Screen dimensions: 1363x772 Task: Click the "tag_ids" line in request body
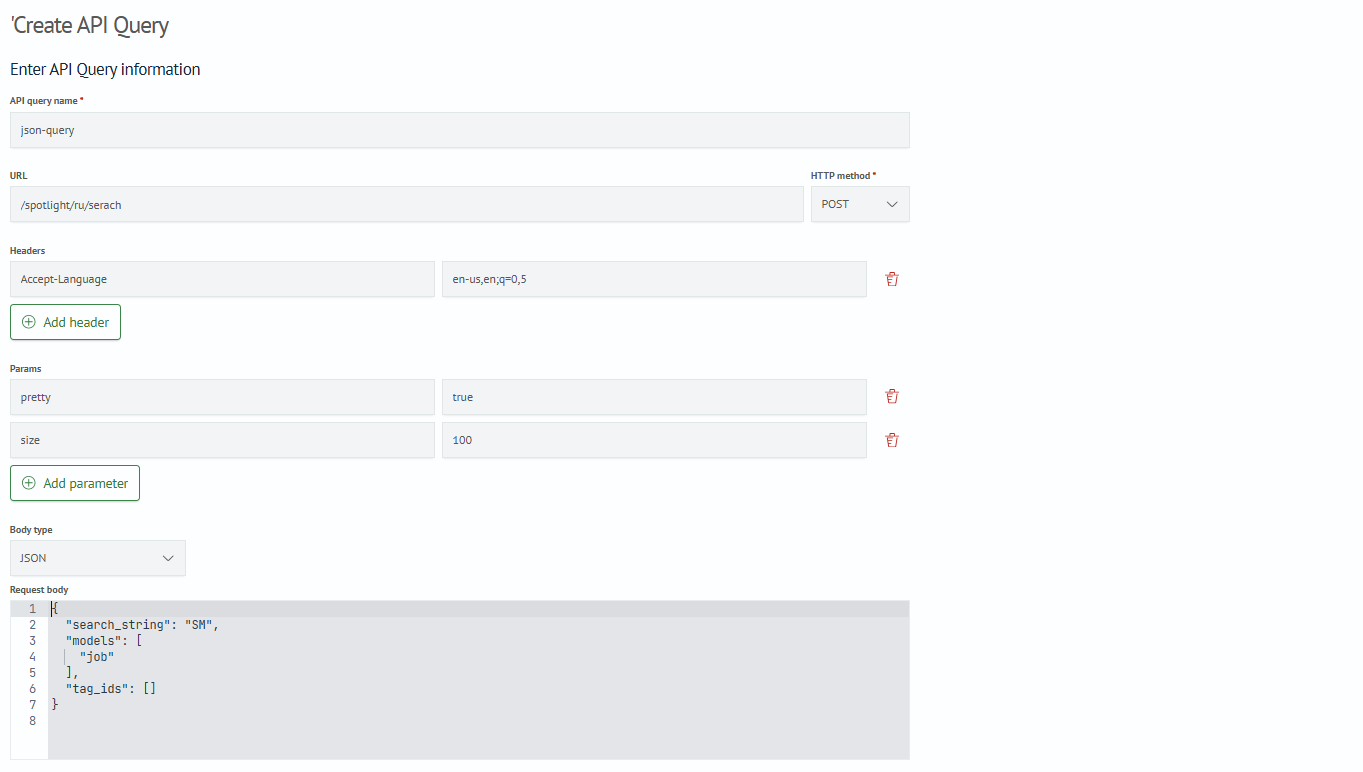click(x=111, y=689)
